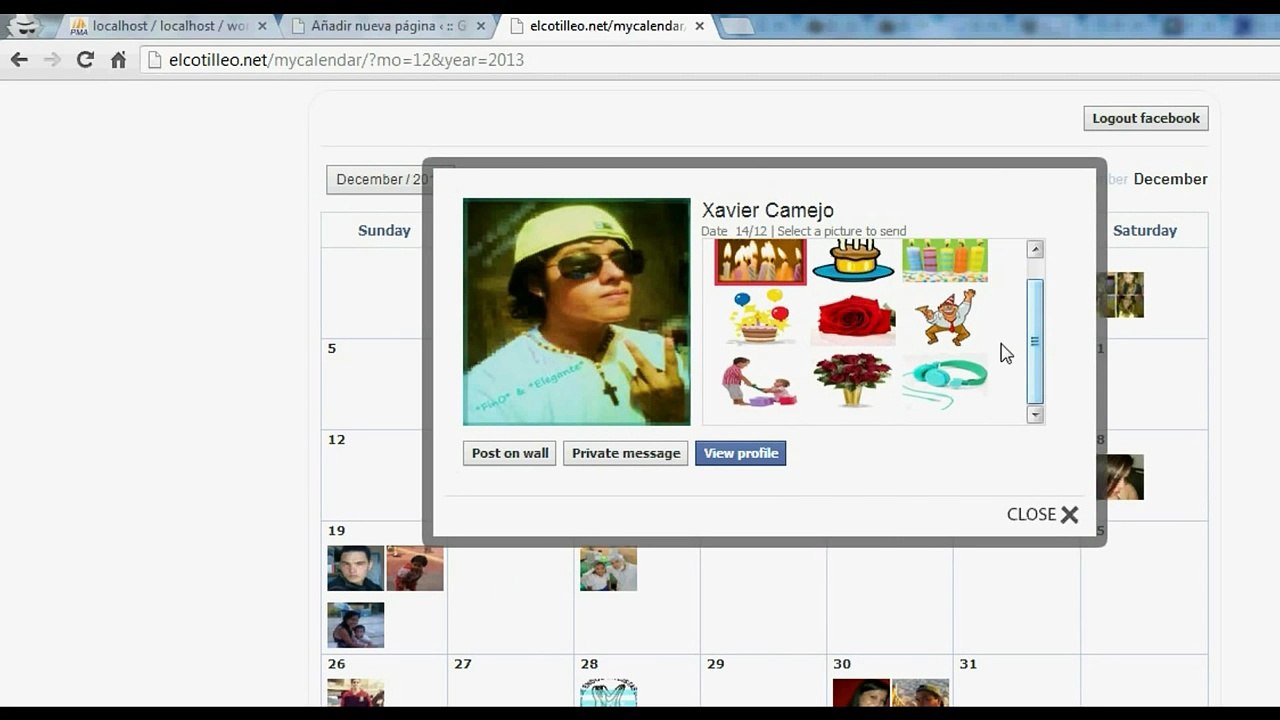This screenshot has width=1280, height=720.
Task: Open second friend photo on day 19
Action: click(415, 568)
